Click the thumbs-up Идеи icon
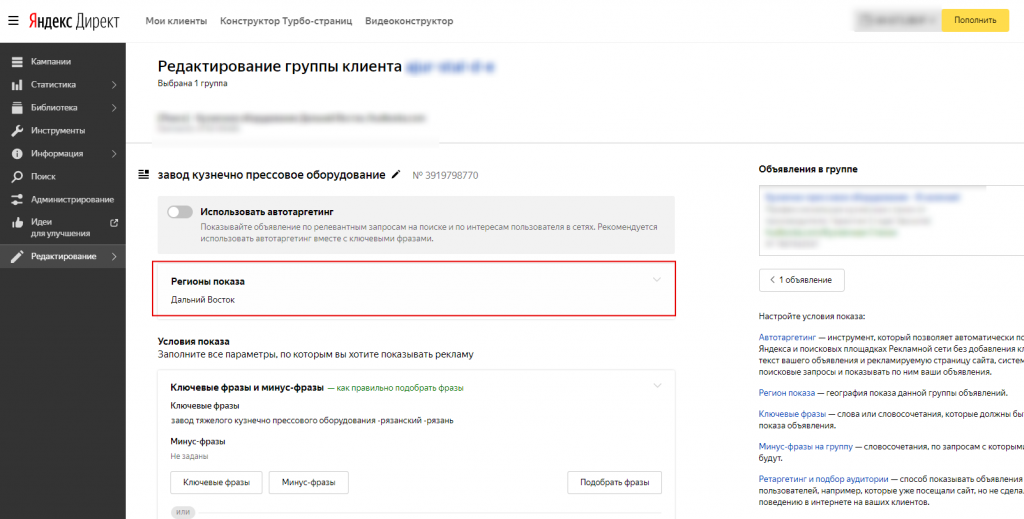1024x519 pixels. point(17,222)
